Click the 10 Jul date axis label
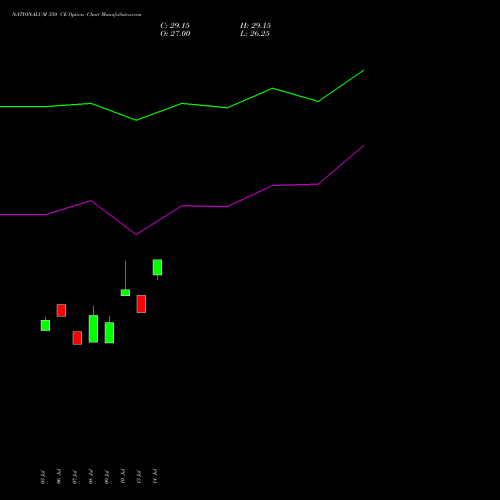Screen dimensions: 500x500 pyautogui.click(x=123, y=476)
